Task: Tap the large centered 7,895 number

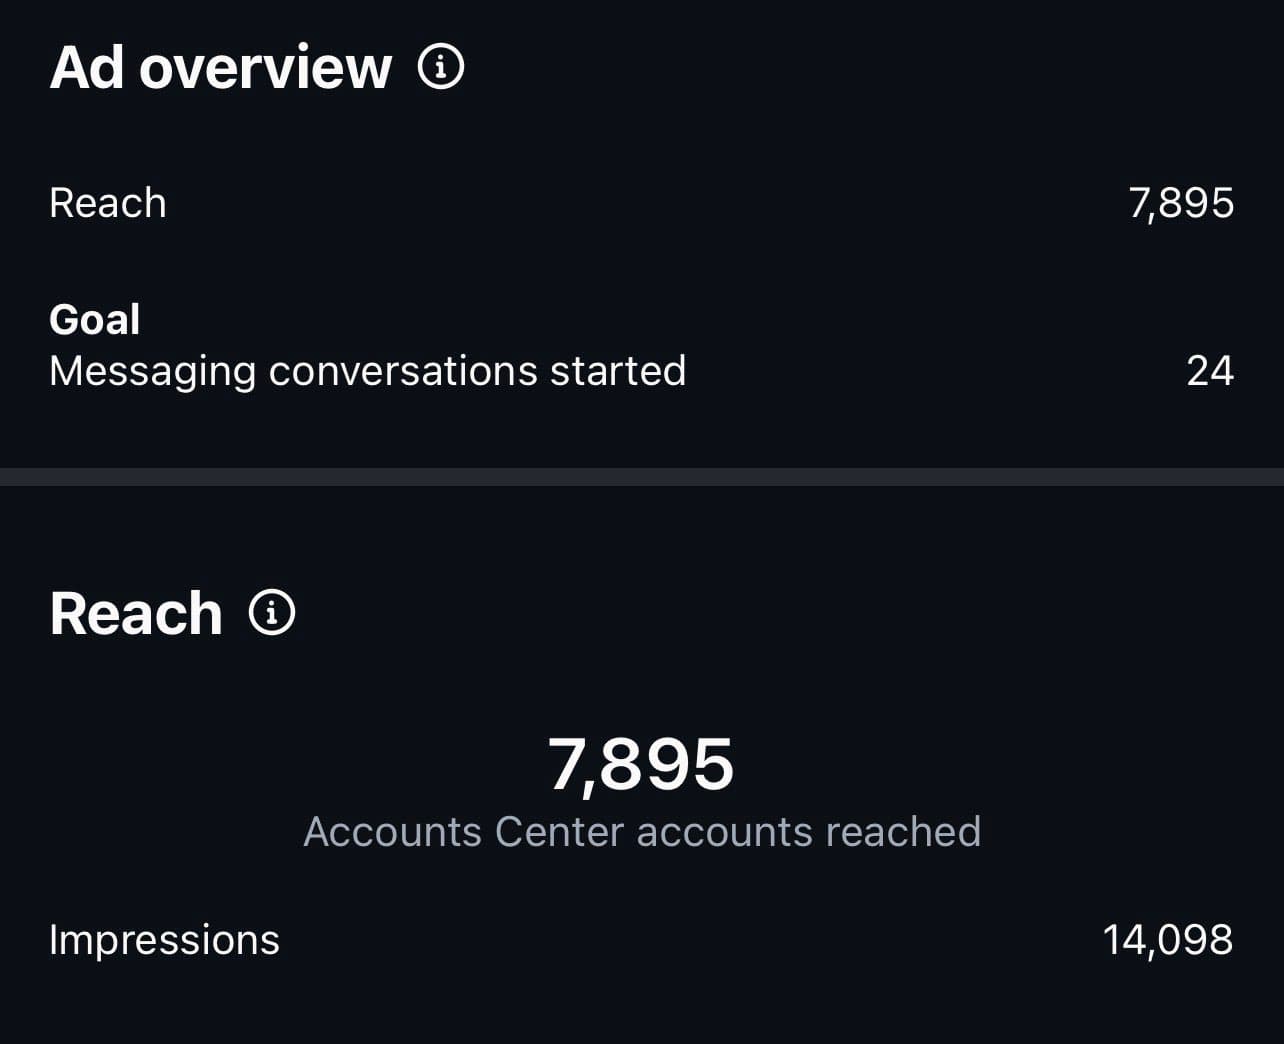Action: (x=641, y=764)
